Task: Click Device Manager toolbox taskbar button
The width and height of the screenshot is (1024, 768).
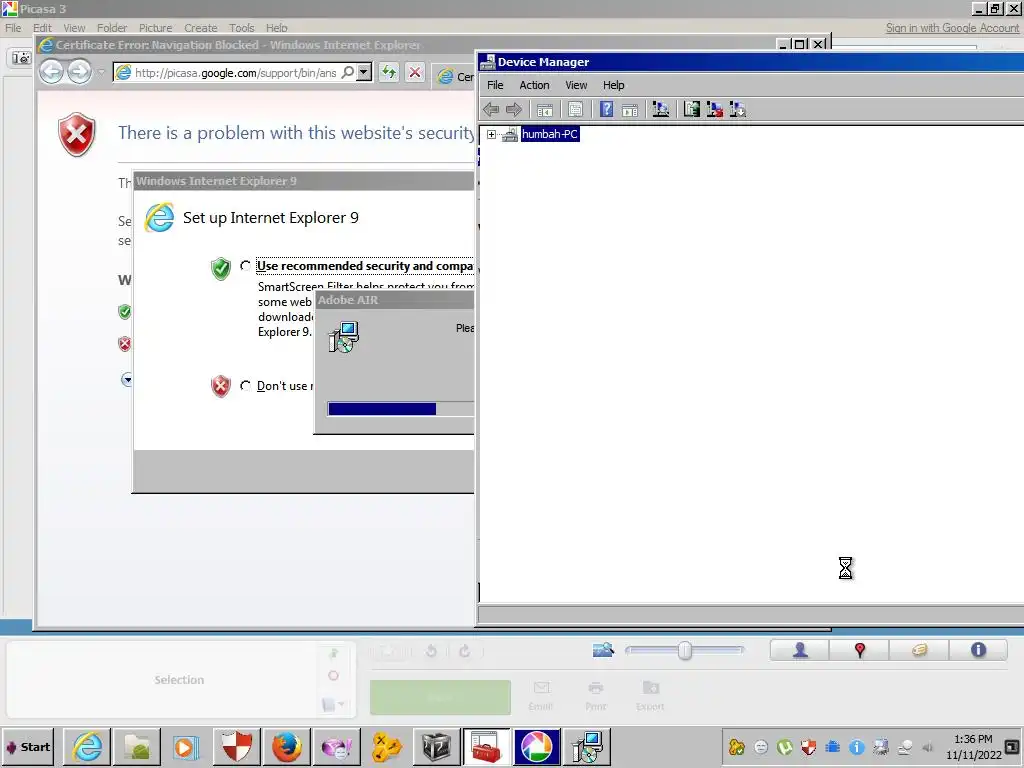Action: pyautogui.click(x=487, y=747)
